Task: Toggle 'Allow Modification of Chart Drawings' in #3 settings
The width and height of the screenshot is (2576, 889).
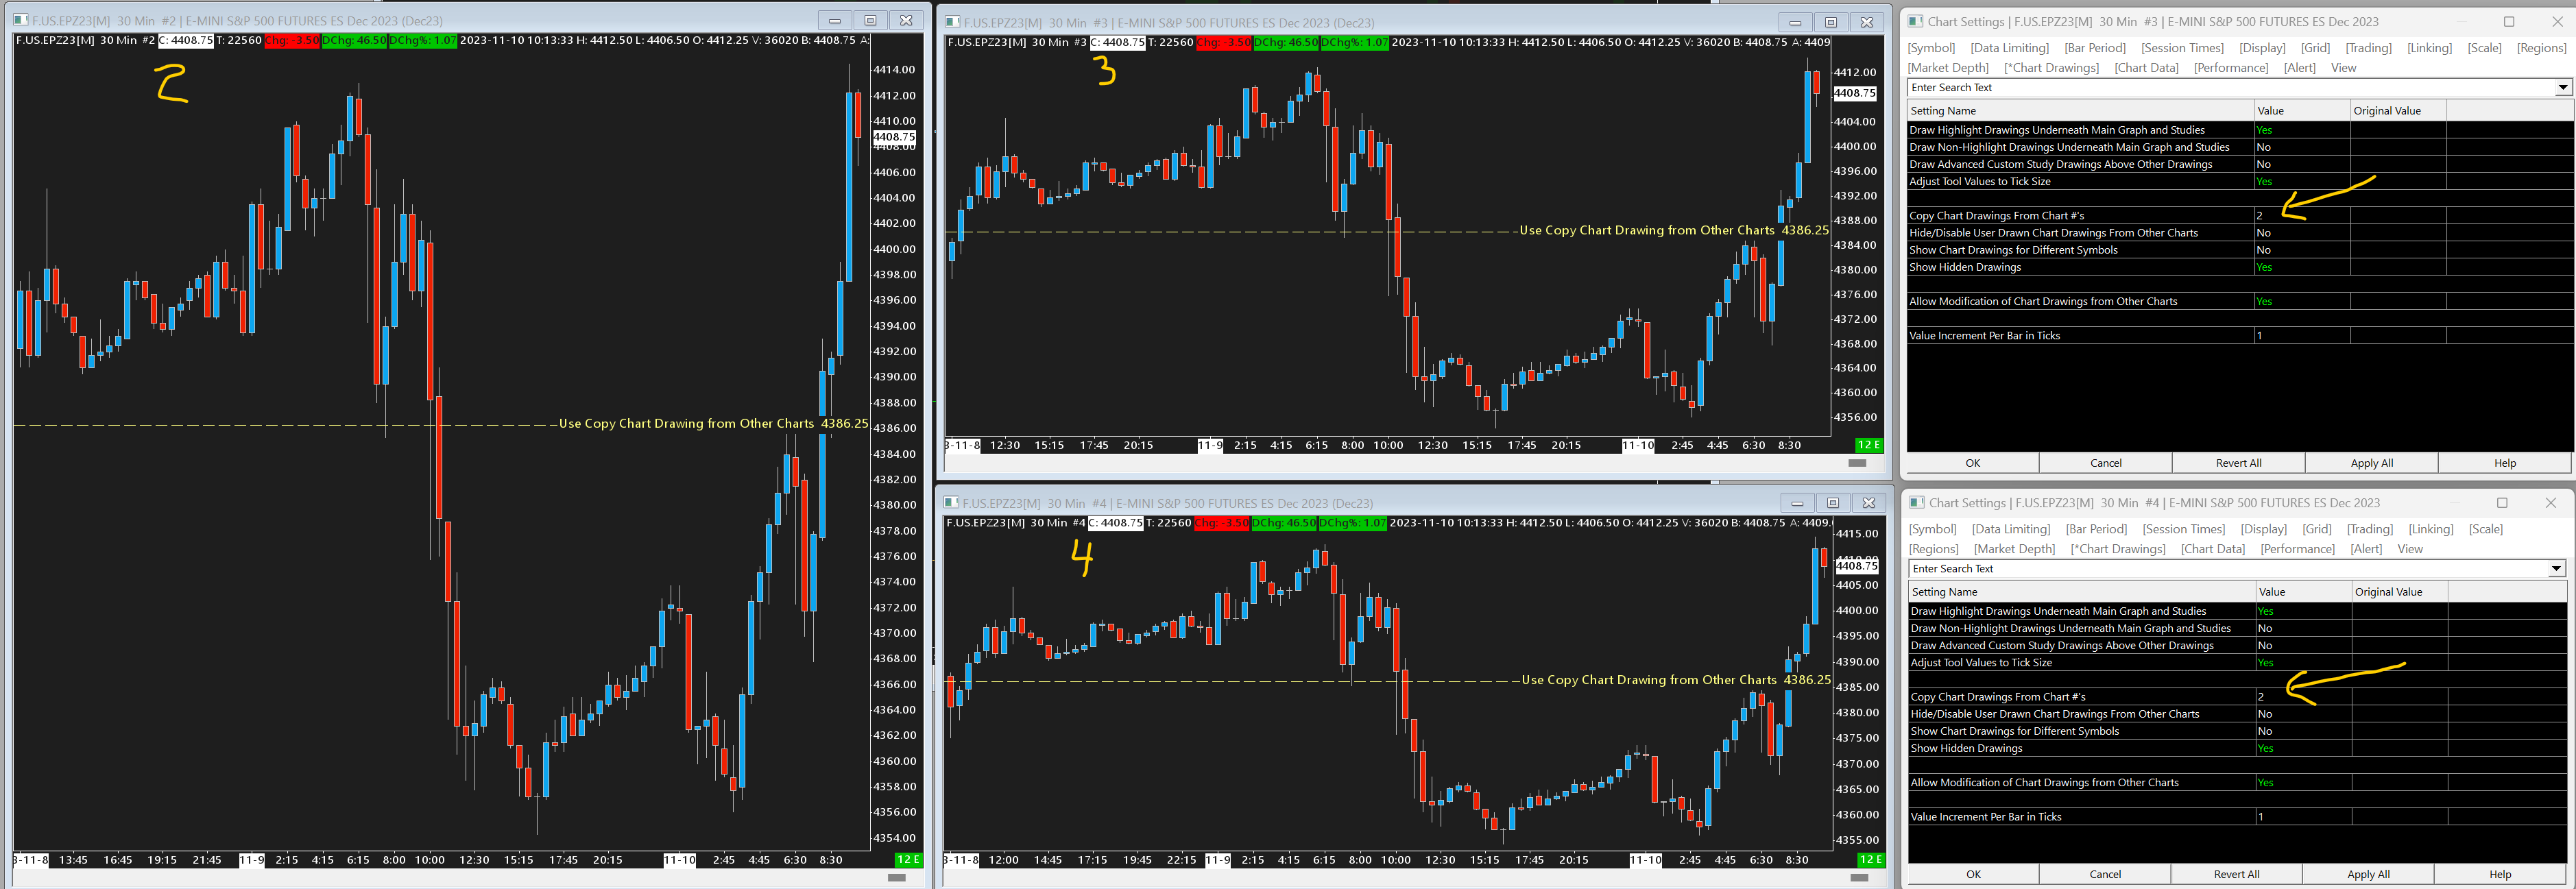Action: [x=2264, y=302]
